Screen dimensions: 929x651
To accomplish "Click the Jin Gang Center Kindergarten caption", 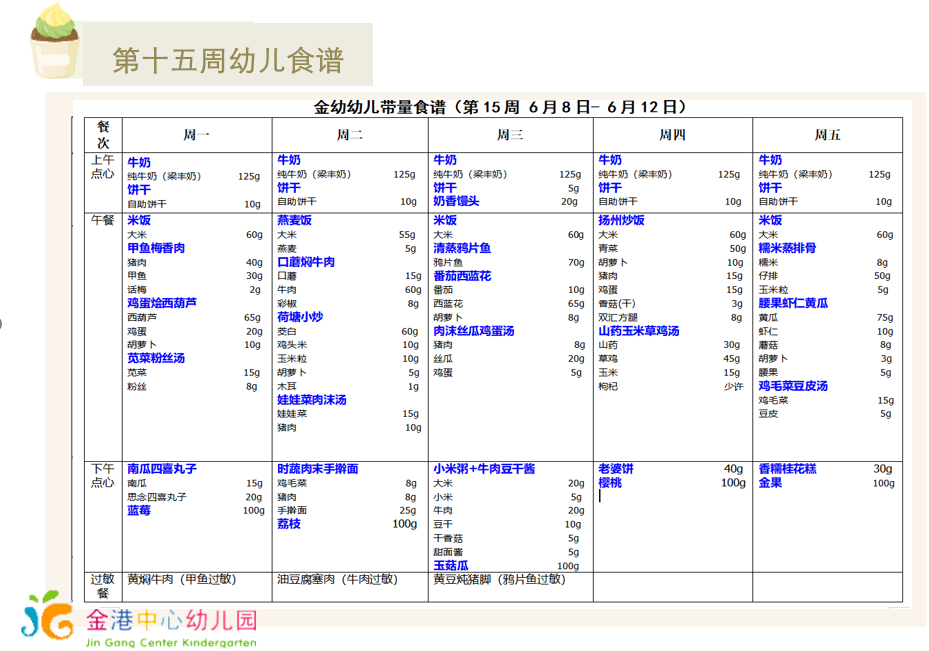I will [171, 643].
